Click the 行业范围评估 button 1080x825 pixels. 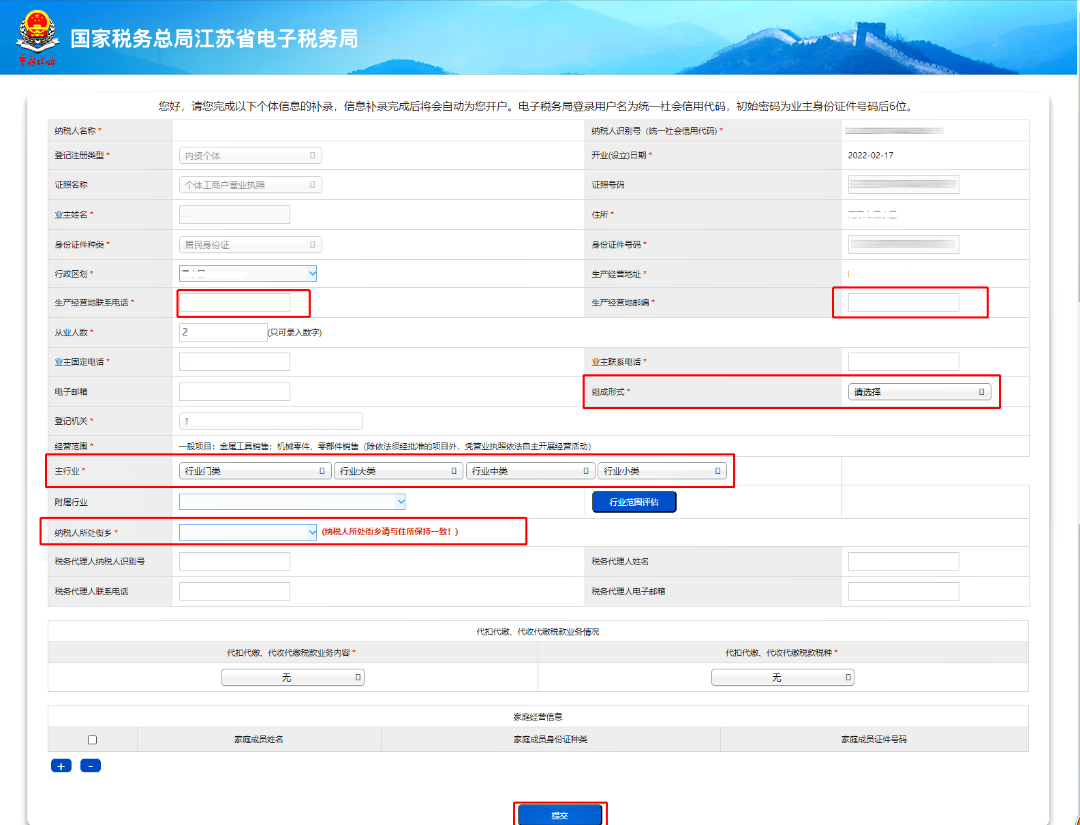[634, 502]
